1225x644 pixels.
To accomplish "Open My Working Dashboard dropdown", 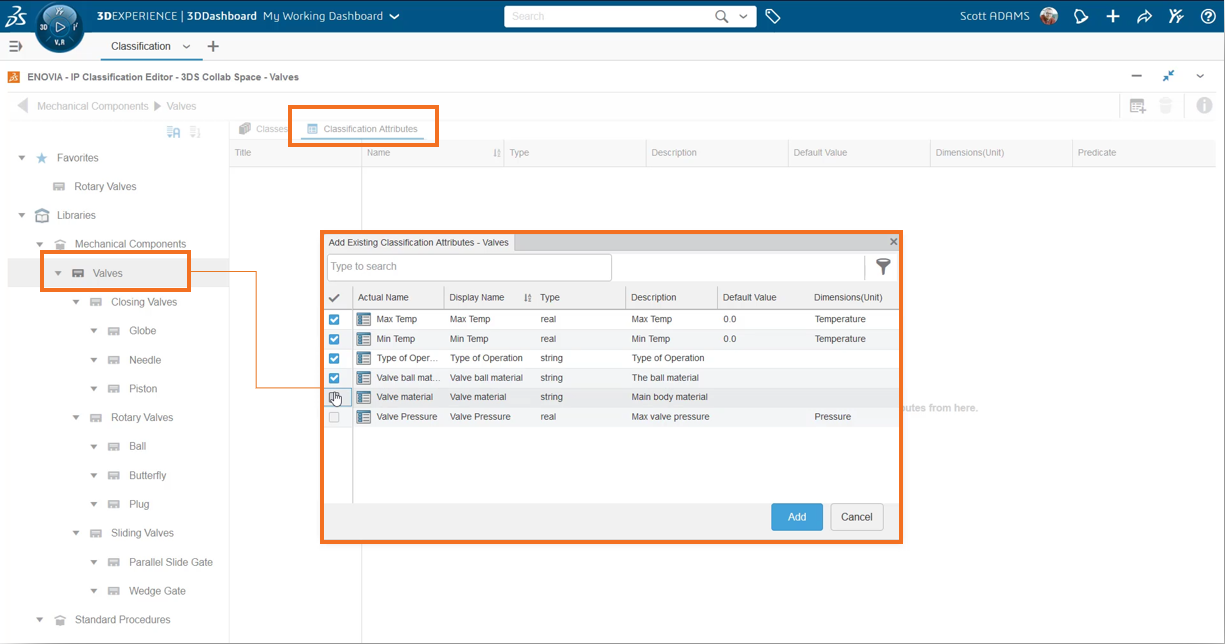I will click(x=330, y=16).
